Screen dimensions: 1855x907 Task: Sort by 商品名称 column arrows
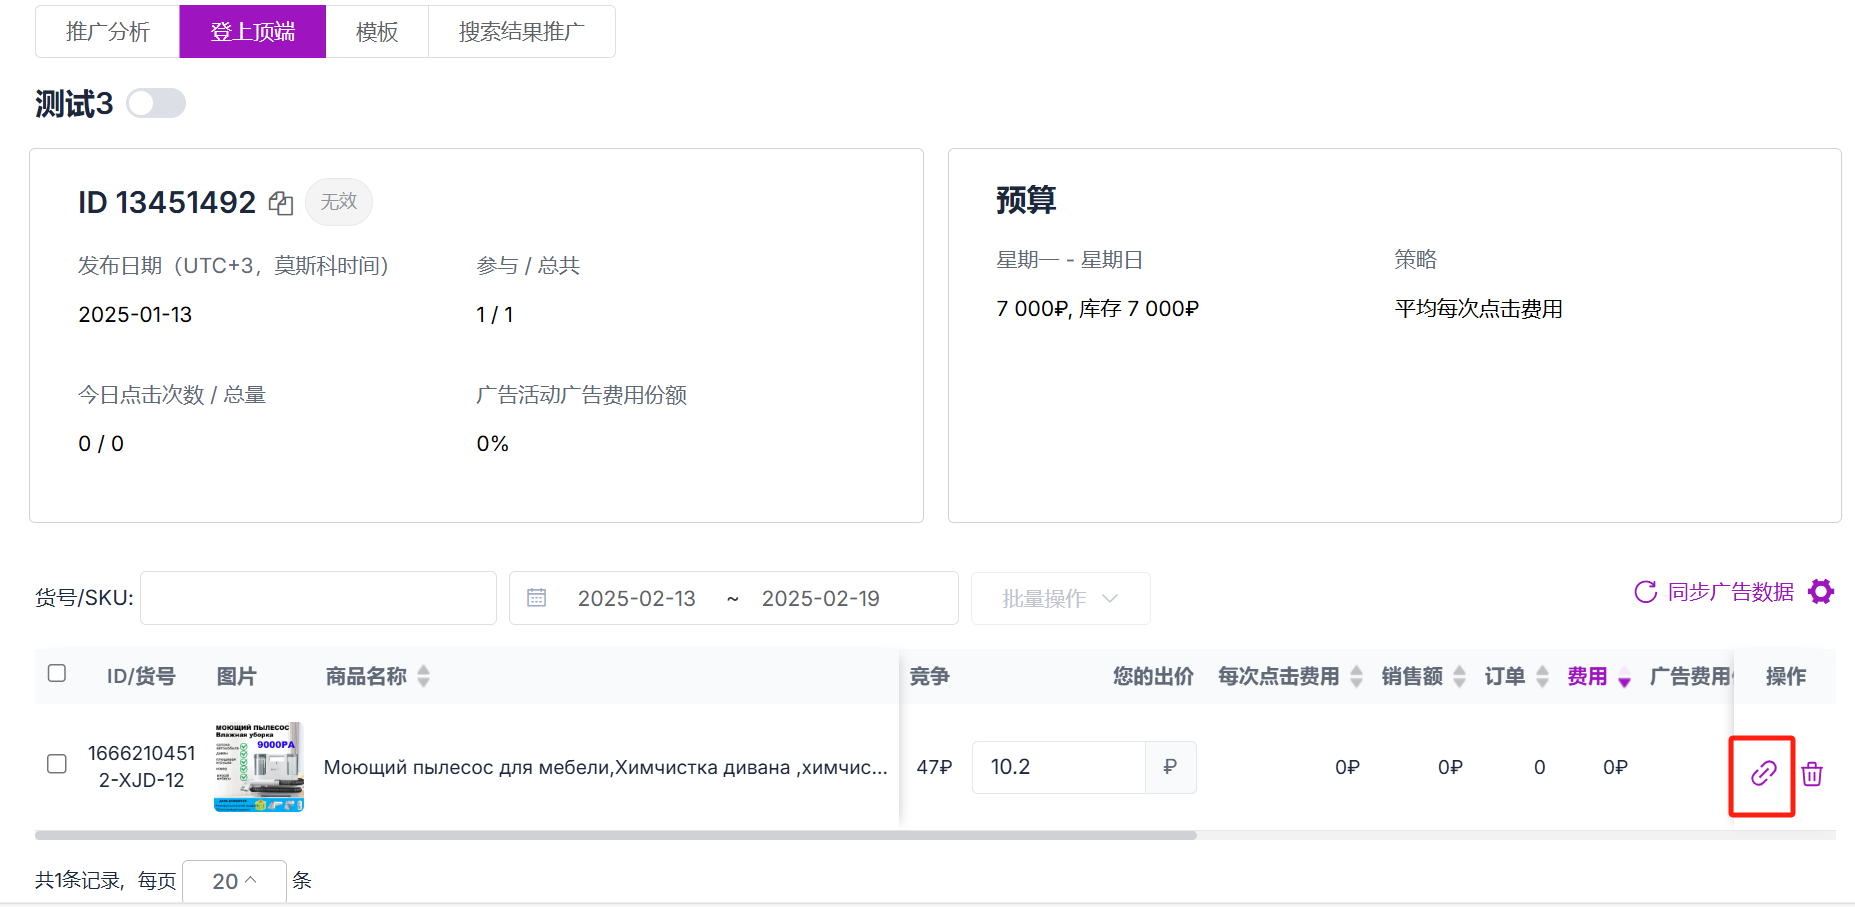pyautogui.click(x=424, y=676)
